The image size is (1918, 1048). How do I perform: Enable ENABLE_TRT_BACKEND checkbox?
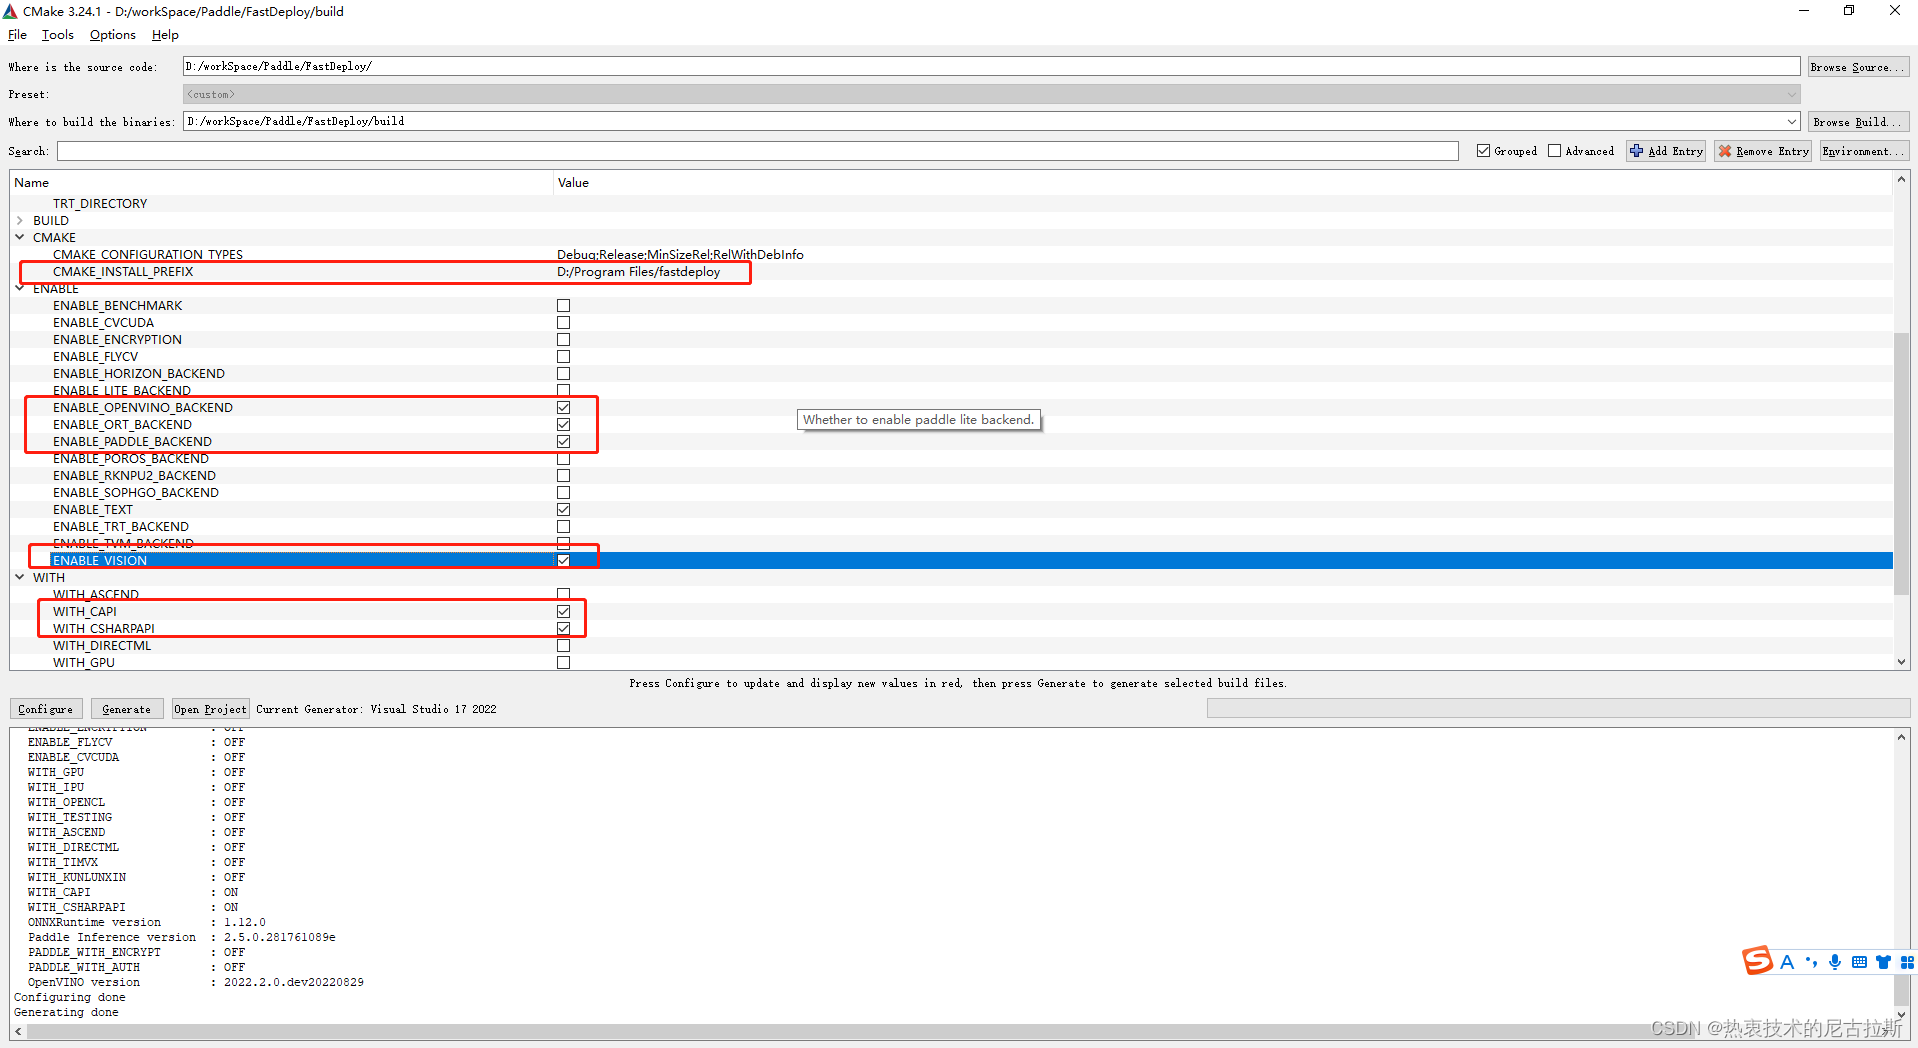coord(563,527)
